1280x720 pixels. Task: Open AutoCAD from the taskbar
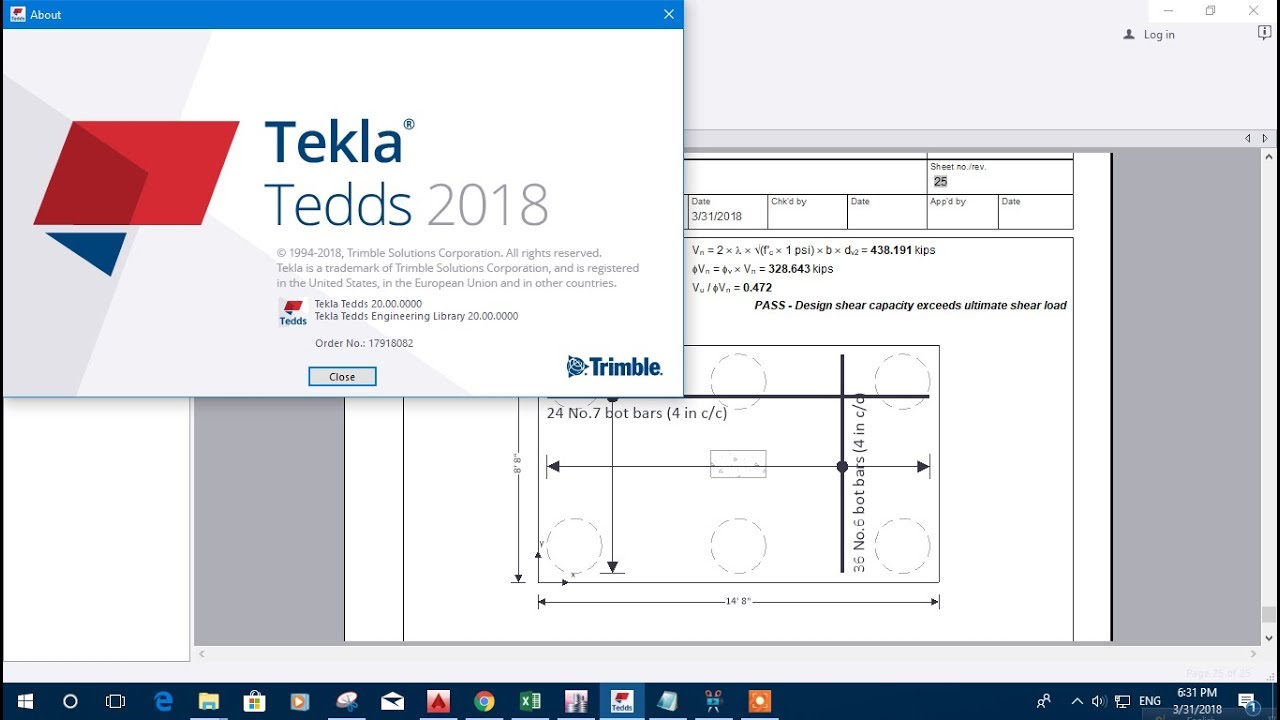438,701
